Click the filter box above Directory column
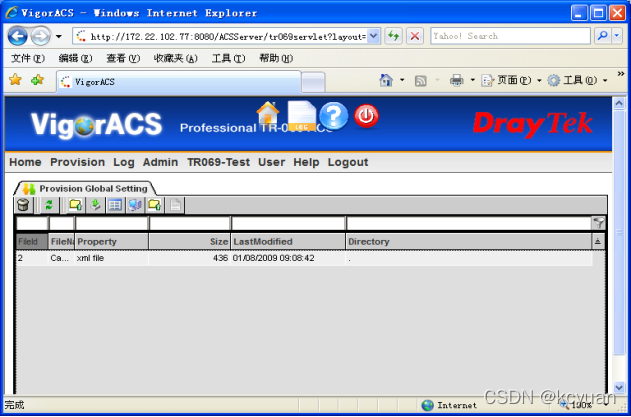This screenshot has height=417, width=631. [x=469, y=223]
